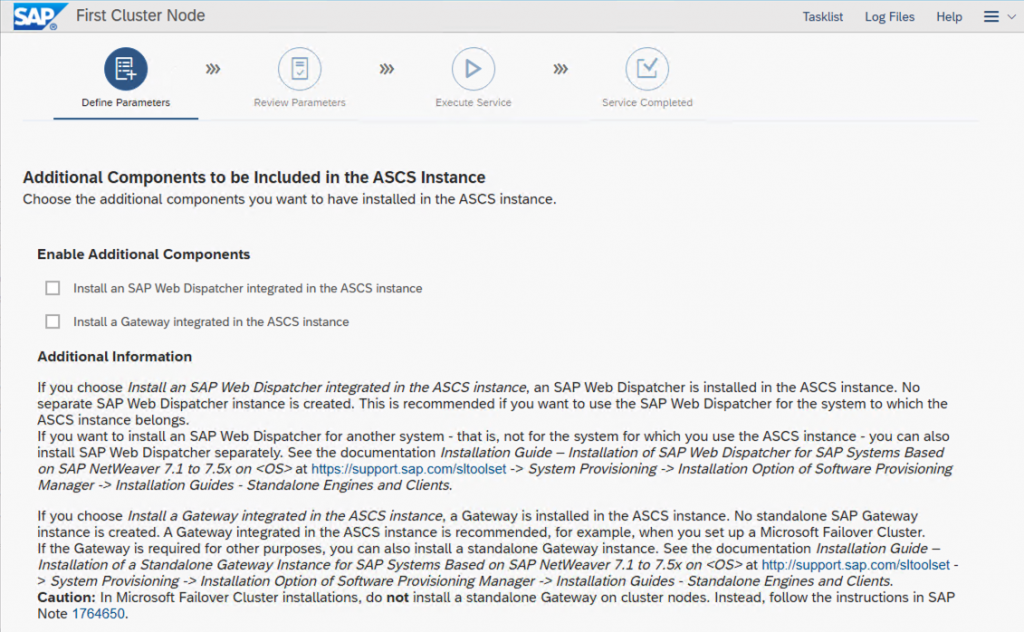Viewport: 1024px width, 632px height.
Task: Open the http://support.sap.com/sltoolset link
Action: [x=856, y=565]
